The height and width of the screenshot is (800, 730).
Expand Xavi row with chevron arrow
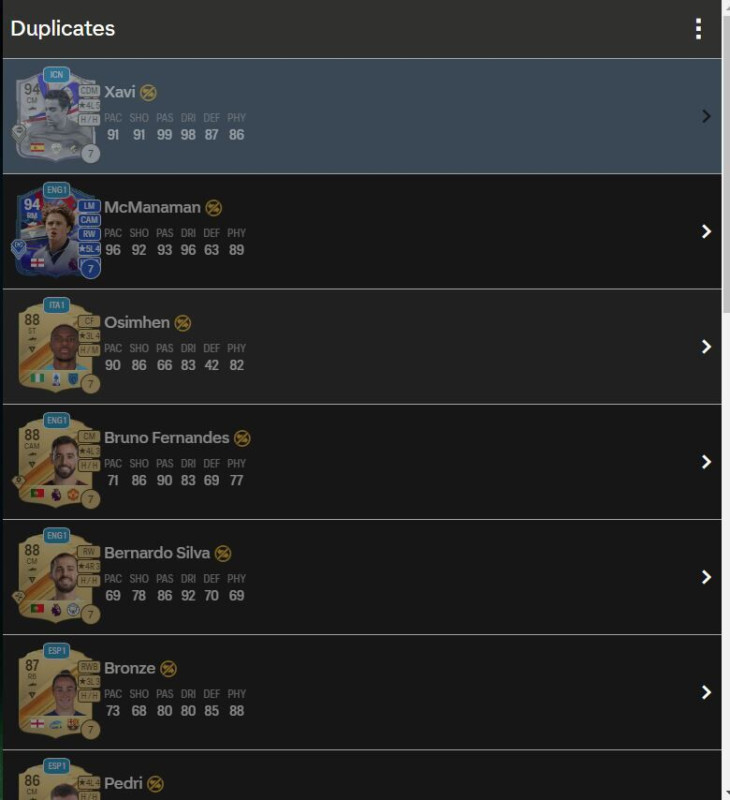coord(706,116)
